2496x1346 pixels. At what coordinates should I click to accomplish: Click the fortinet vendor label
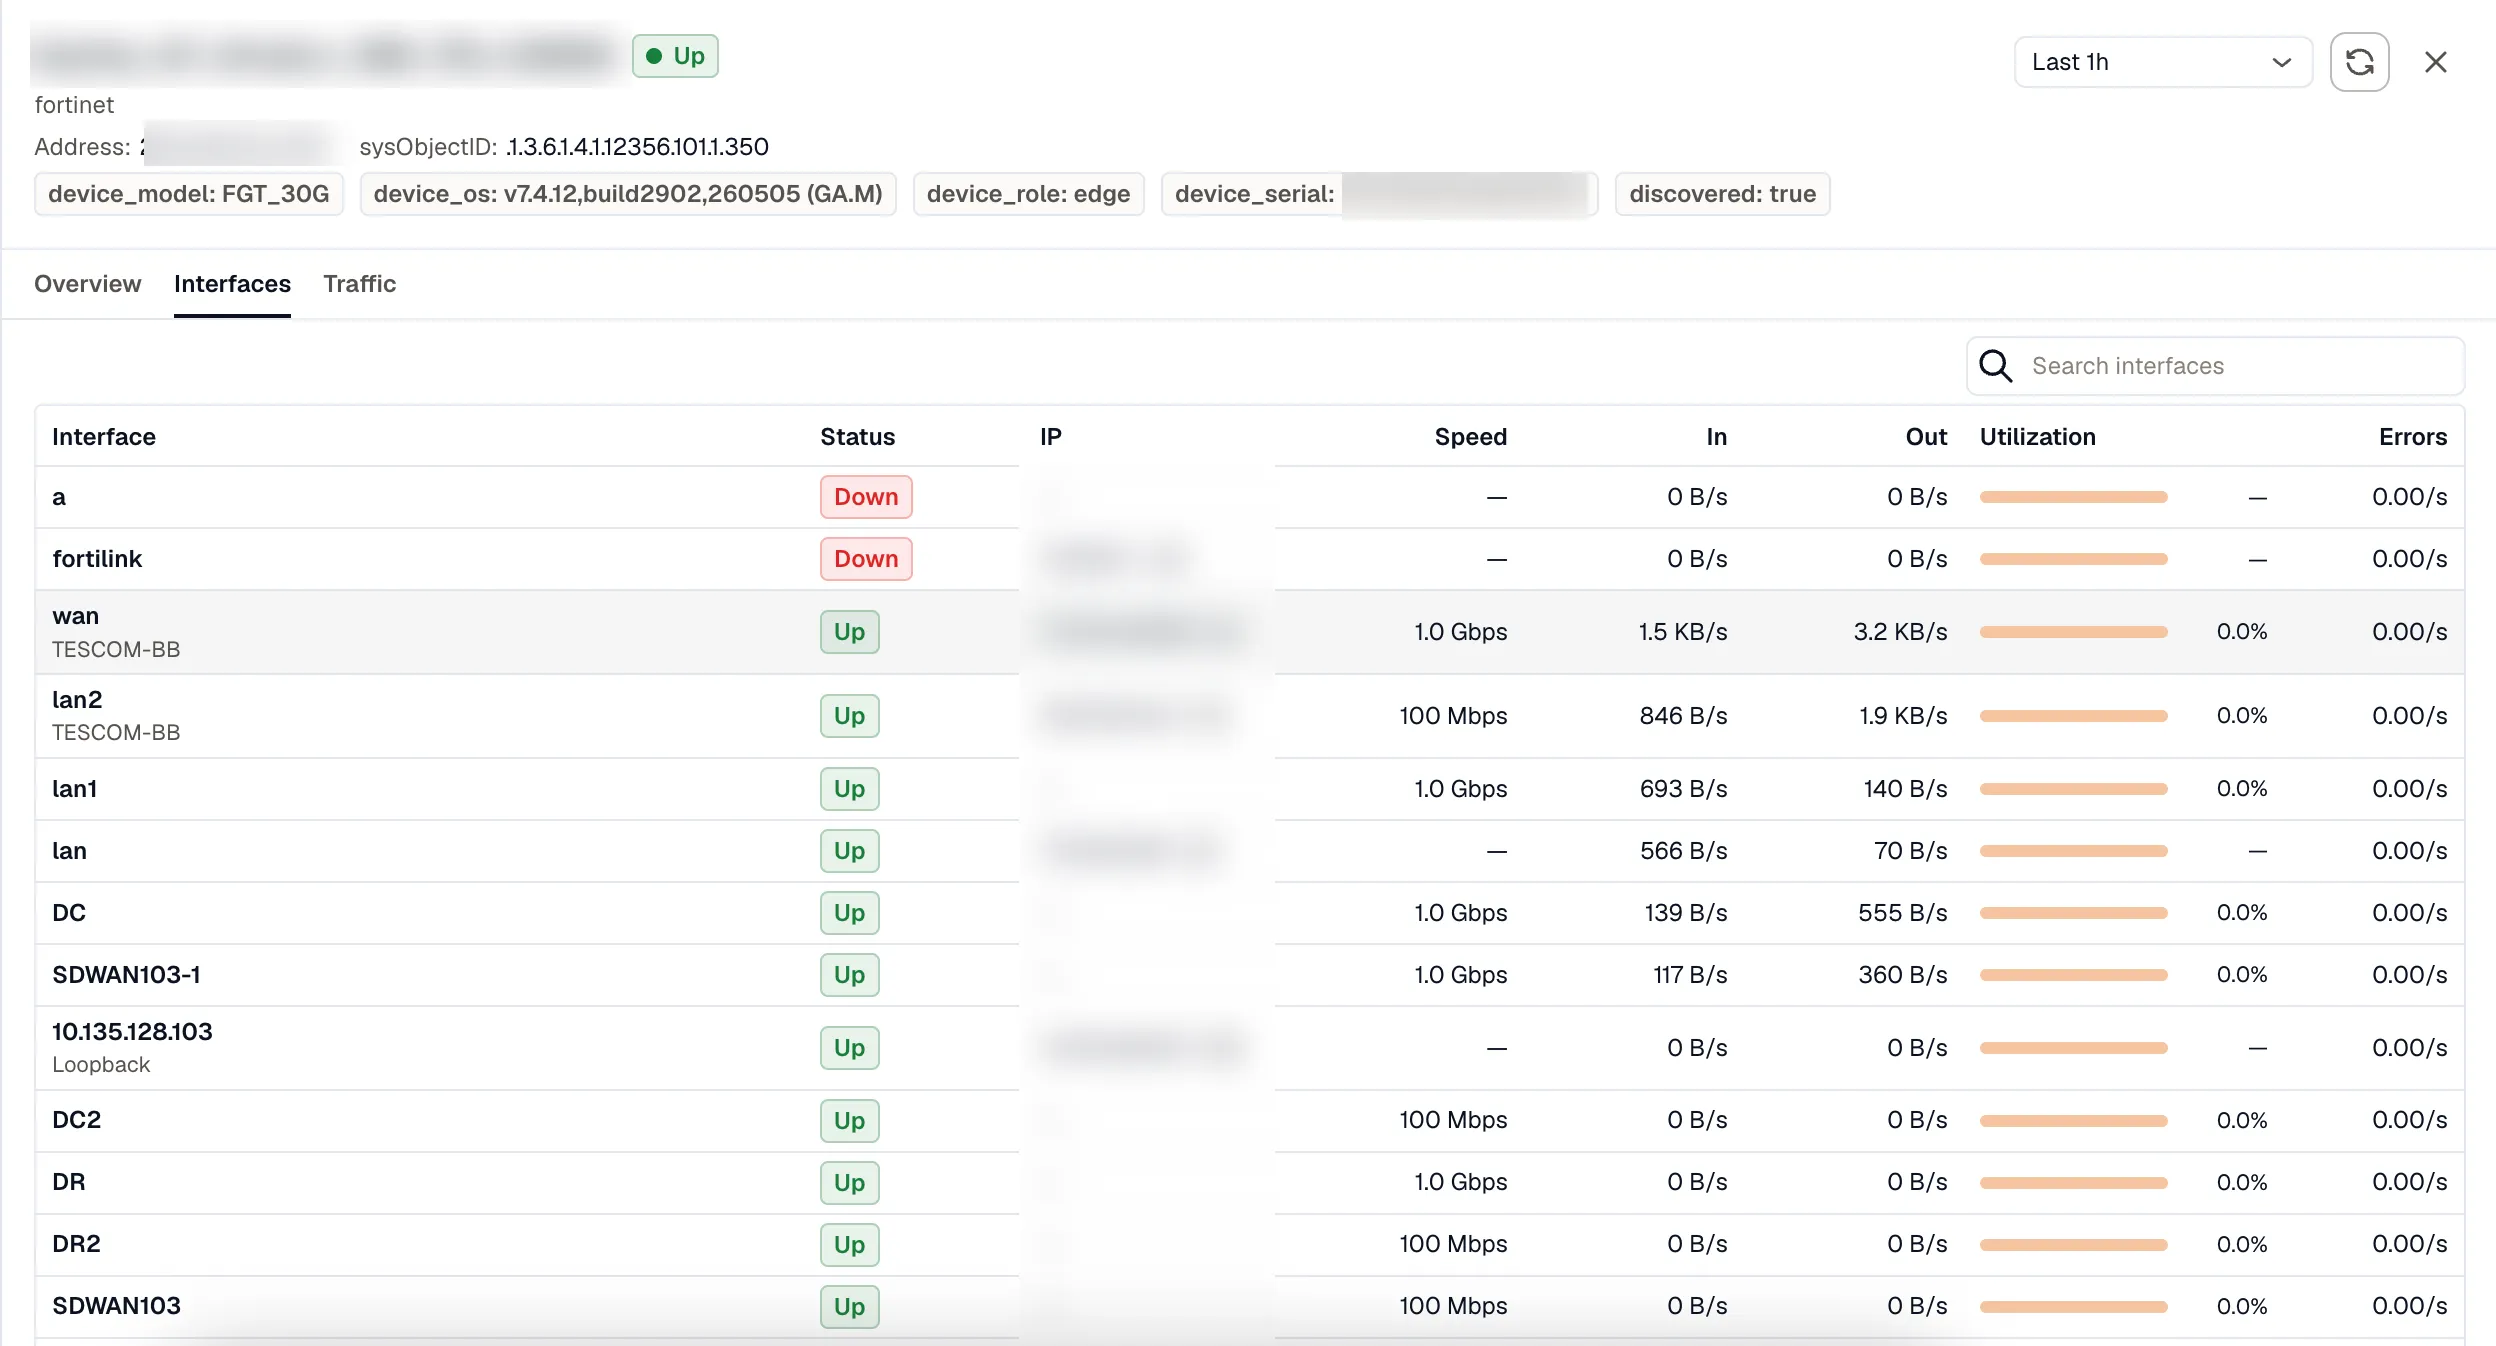pos(74,105)
